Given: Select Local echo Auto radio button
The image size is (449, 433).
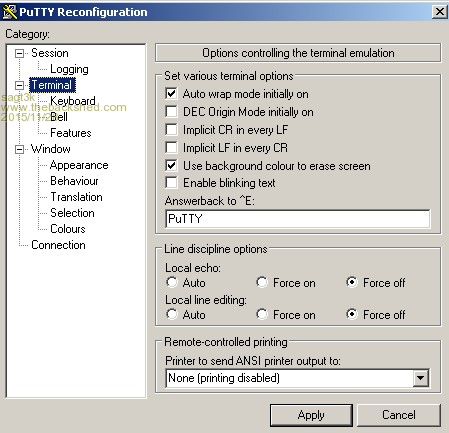Looking at the screenshot, I should pyautogui.click(x=172, y=283).
